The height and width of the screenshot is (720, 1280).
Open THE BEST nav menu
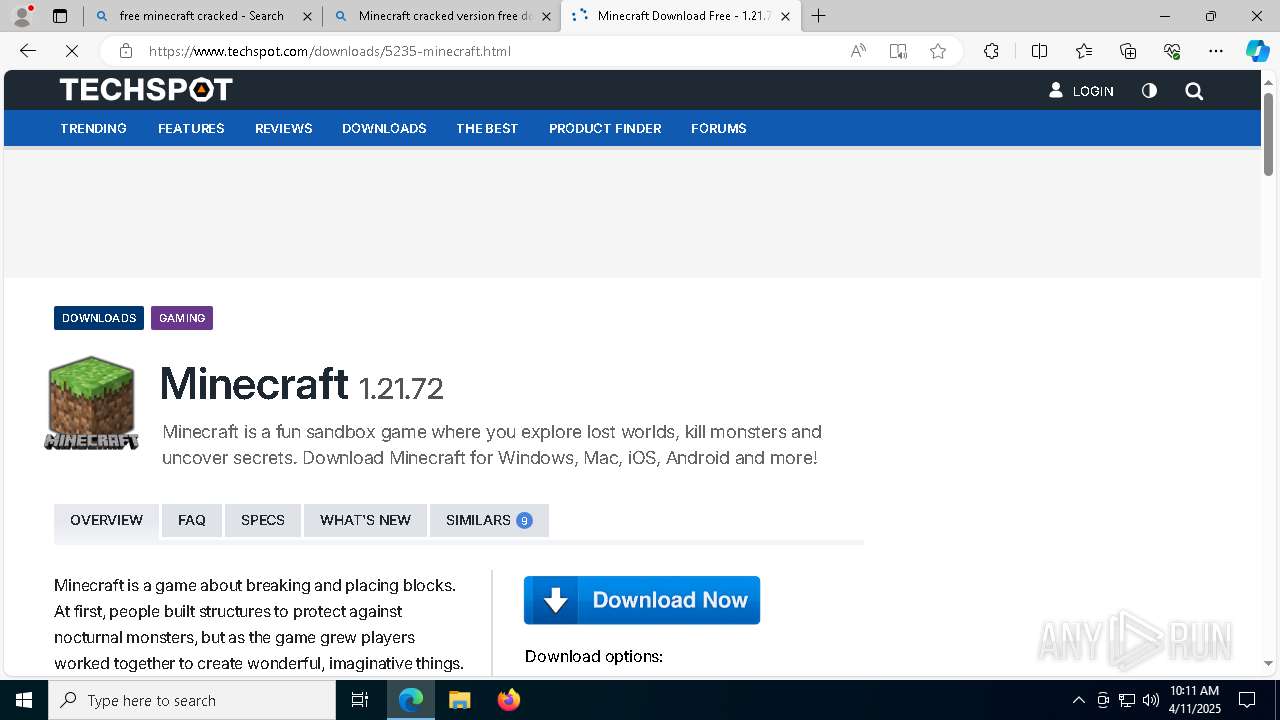point(487,128)
